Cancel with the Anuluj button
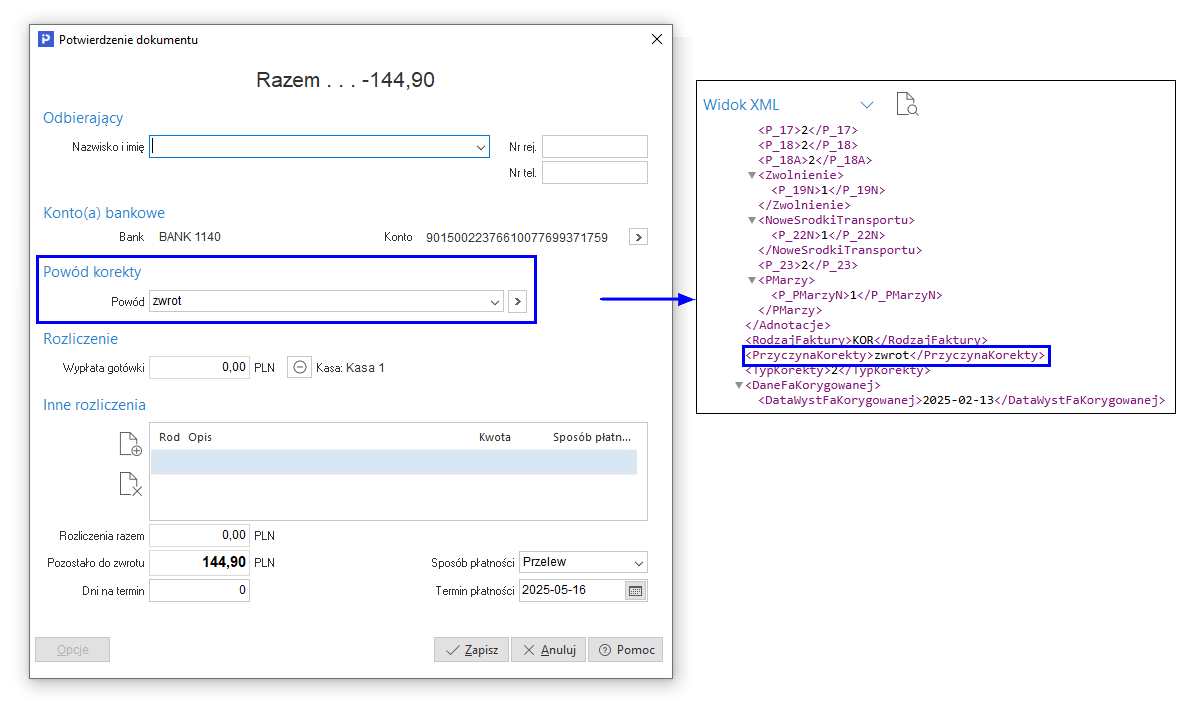1178x704 pixels. [x=549, y=650]
